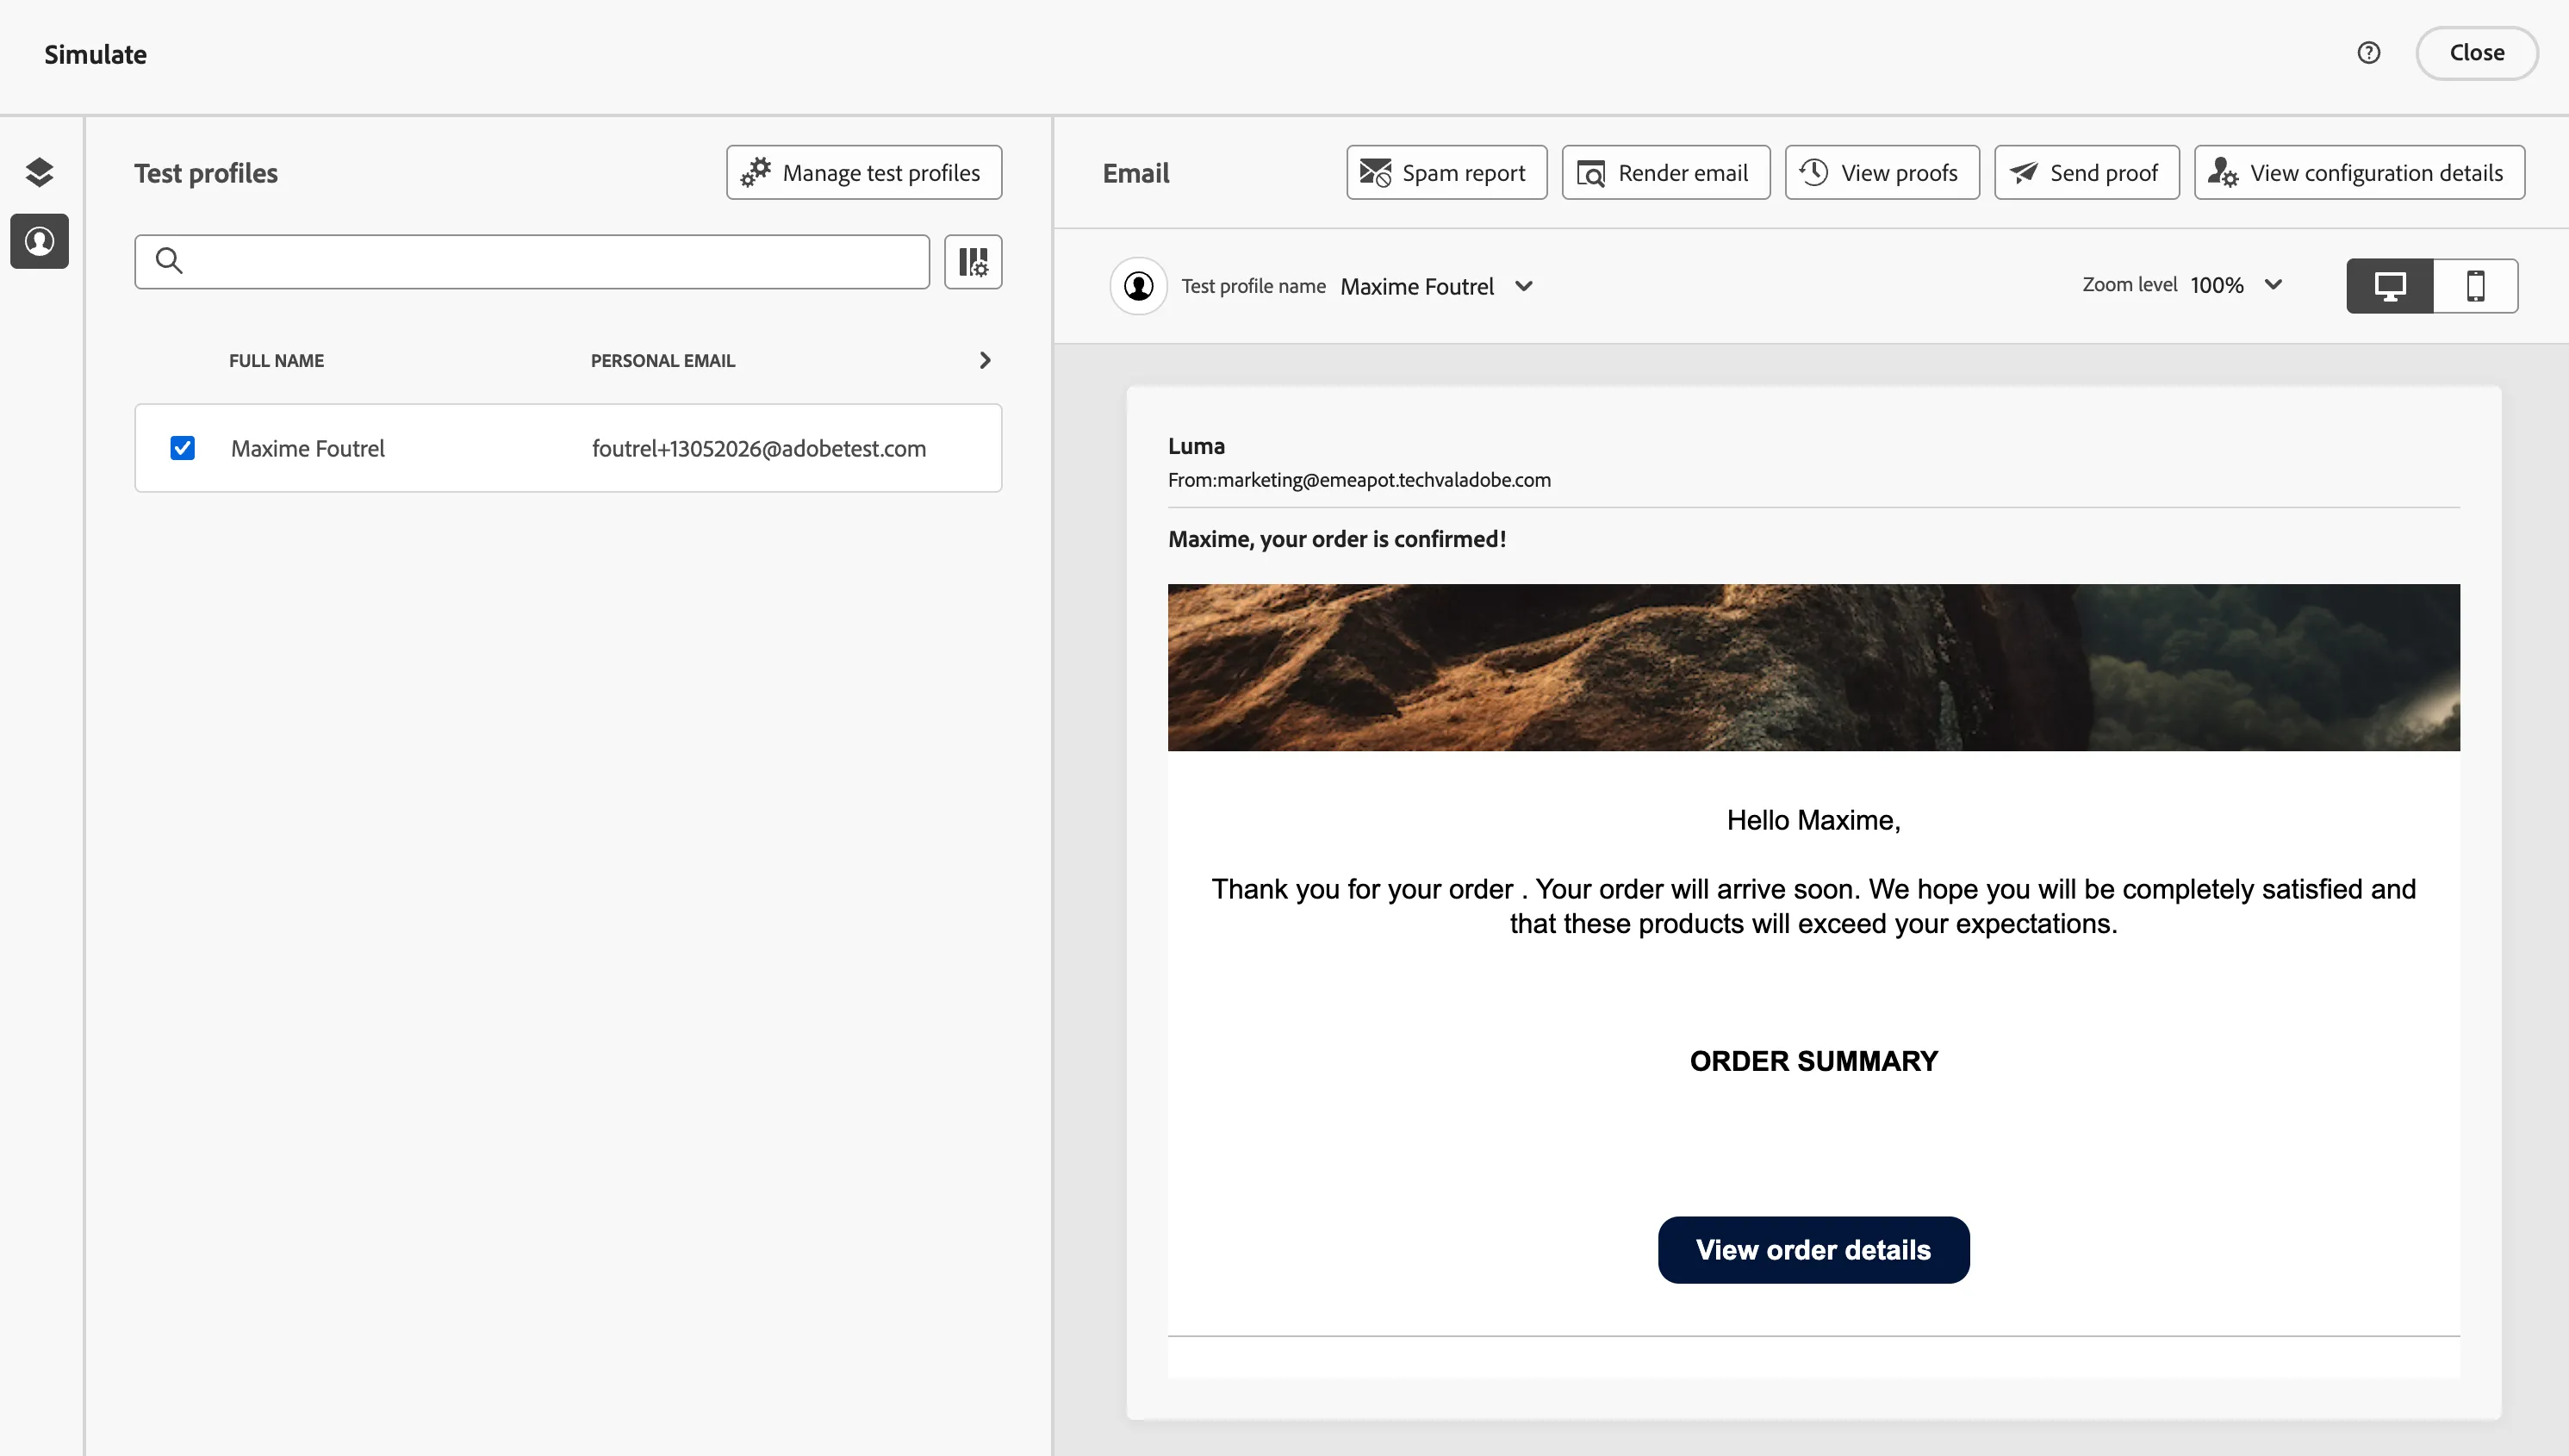Image resolution: width=2569 pixels, height=1456 pixels.
Task: Click the ORDER SUMMARY heading
Action: pos(1813,1061)
